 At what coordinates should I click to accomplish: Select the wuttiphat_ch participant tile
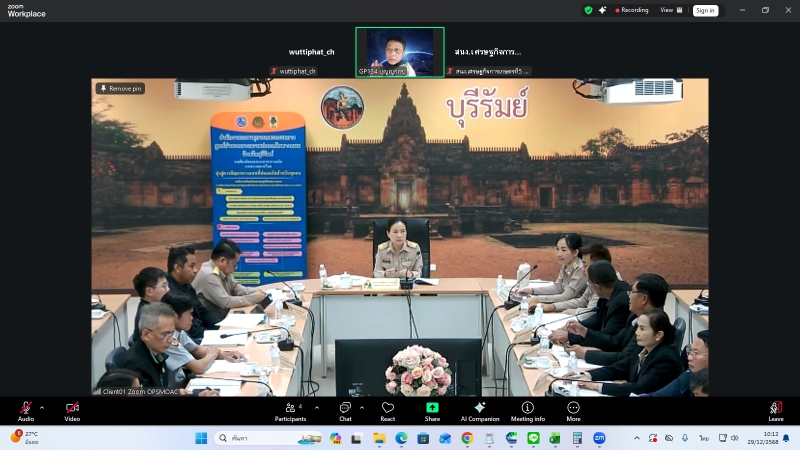pyautogui.click(x=311, y=53)
